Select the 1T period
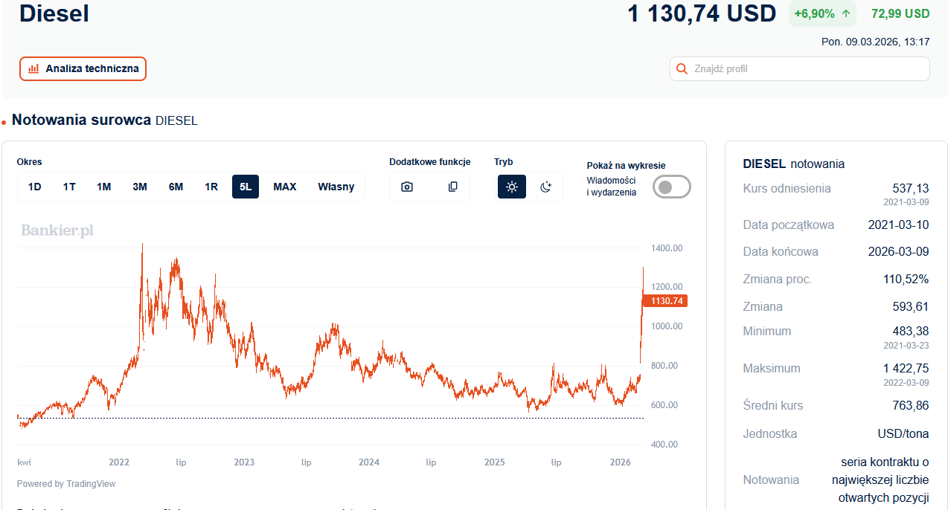Screen dimensions: 948x510 click(70, 187)
